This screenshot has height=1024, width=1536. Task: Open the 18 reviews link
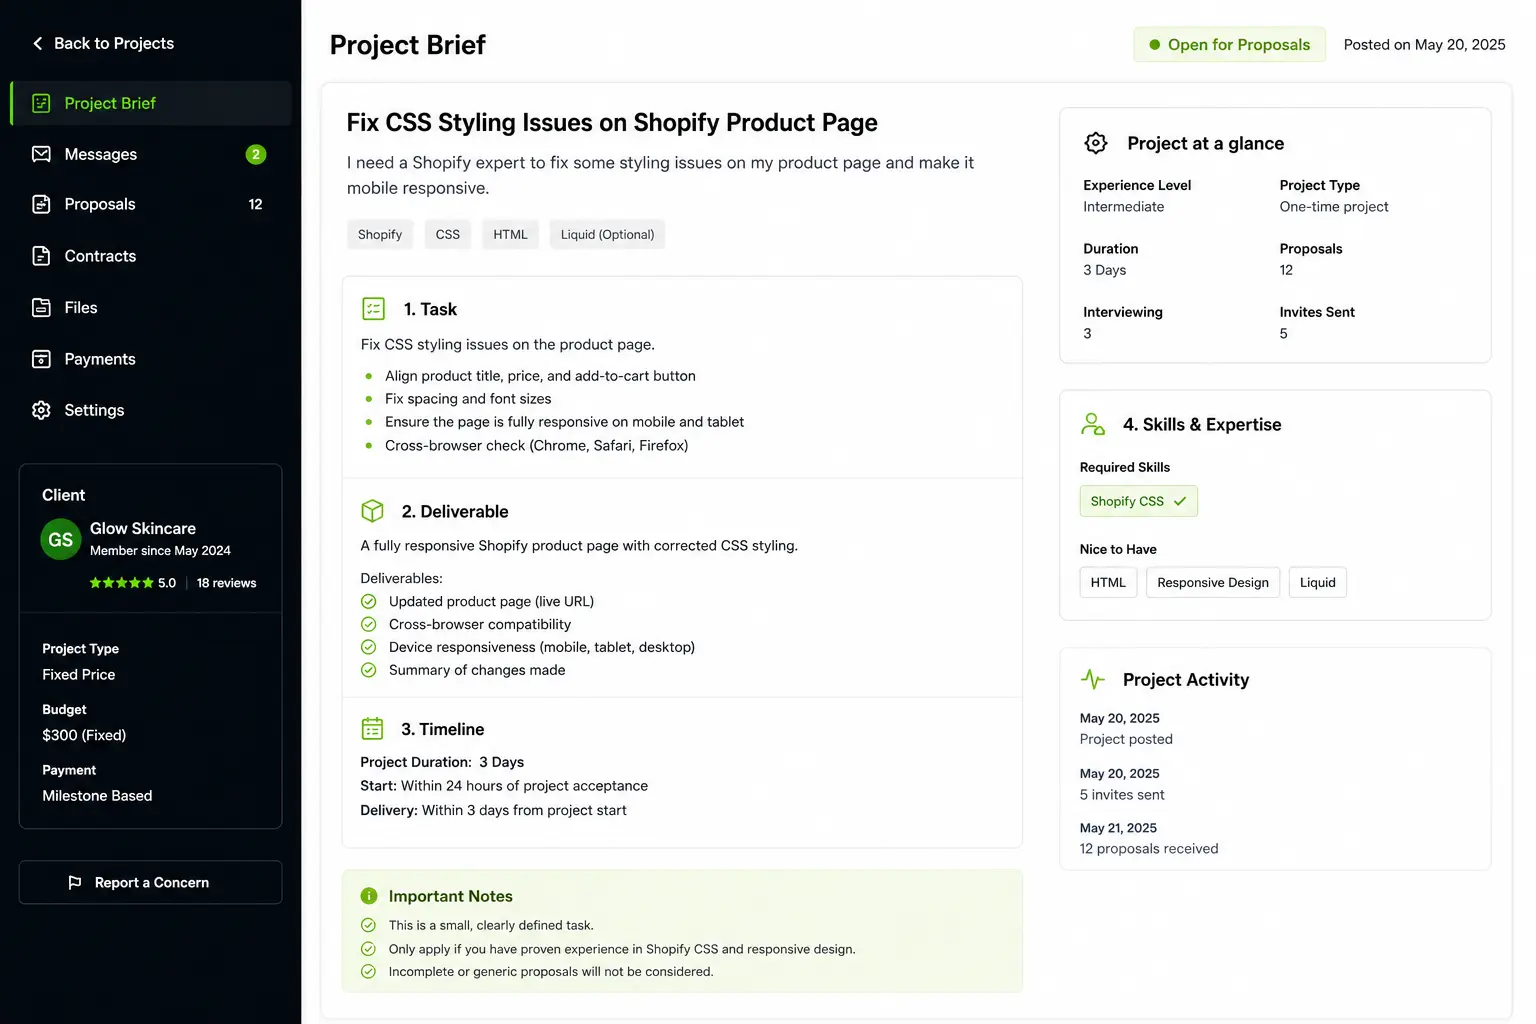[x=226, y=583]
